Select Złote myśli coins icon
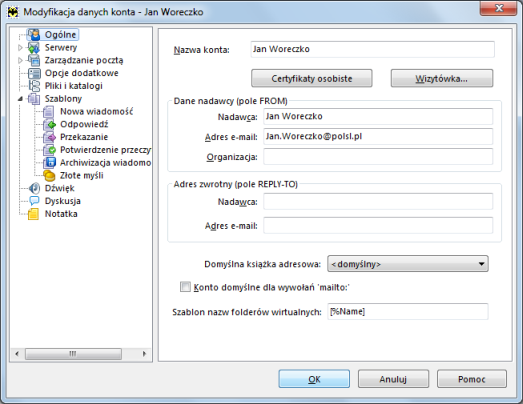 click(49, 175)
